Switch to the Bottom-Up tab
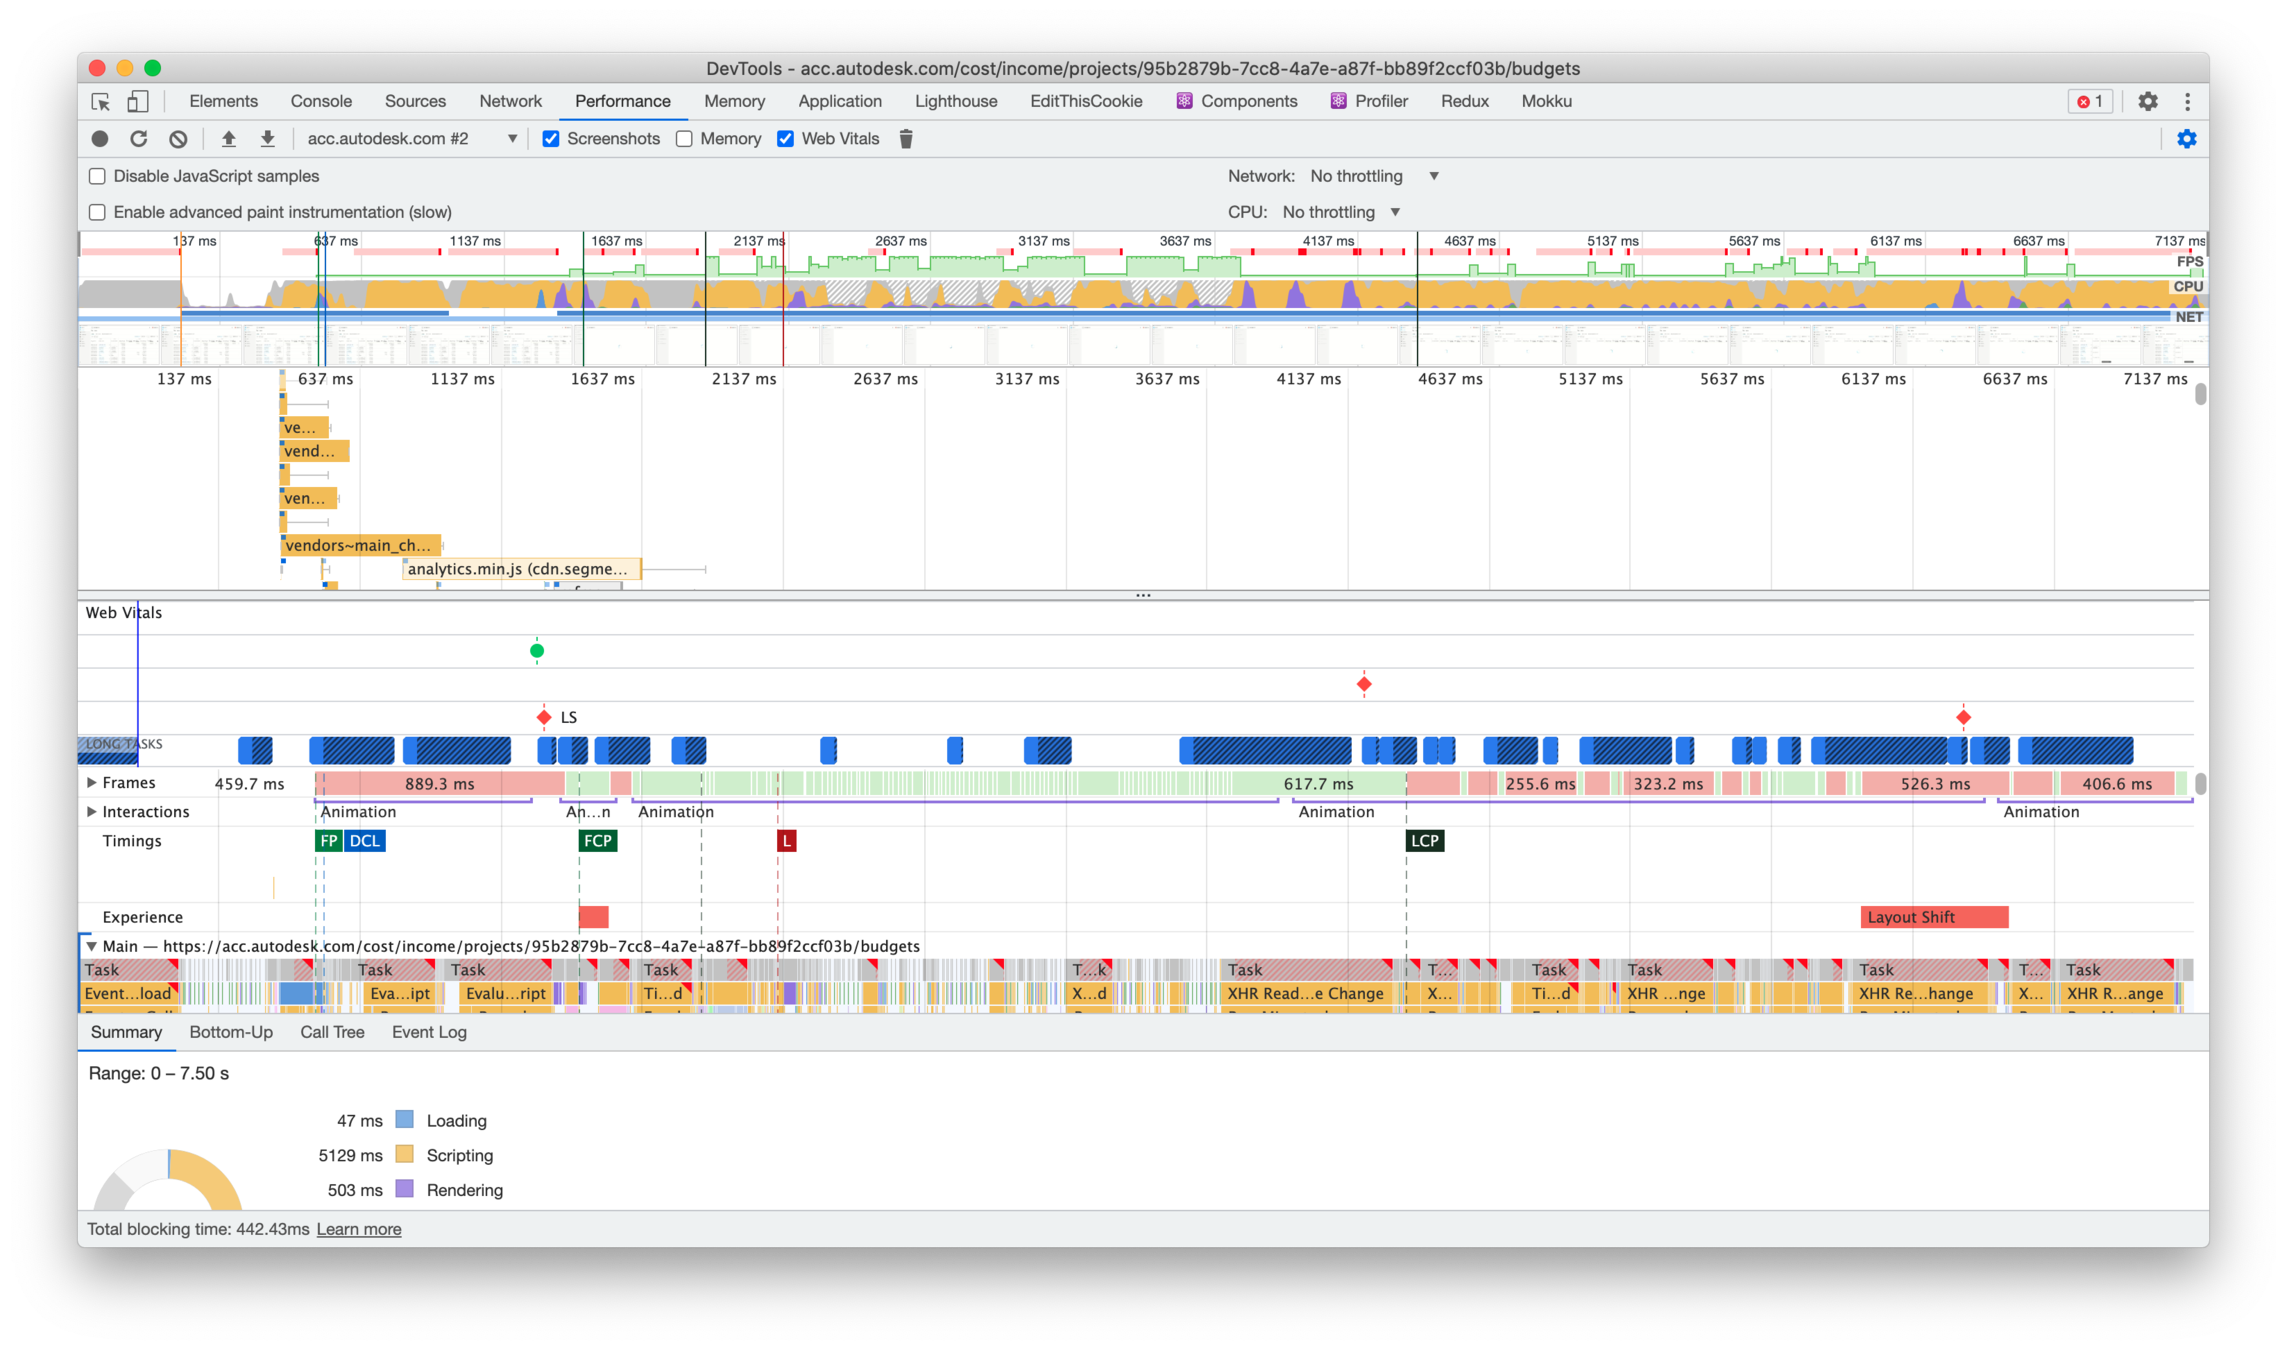 [x=231, y=1032]
